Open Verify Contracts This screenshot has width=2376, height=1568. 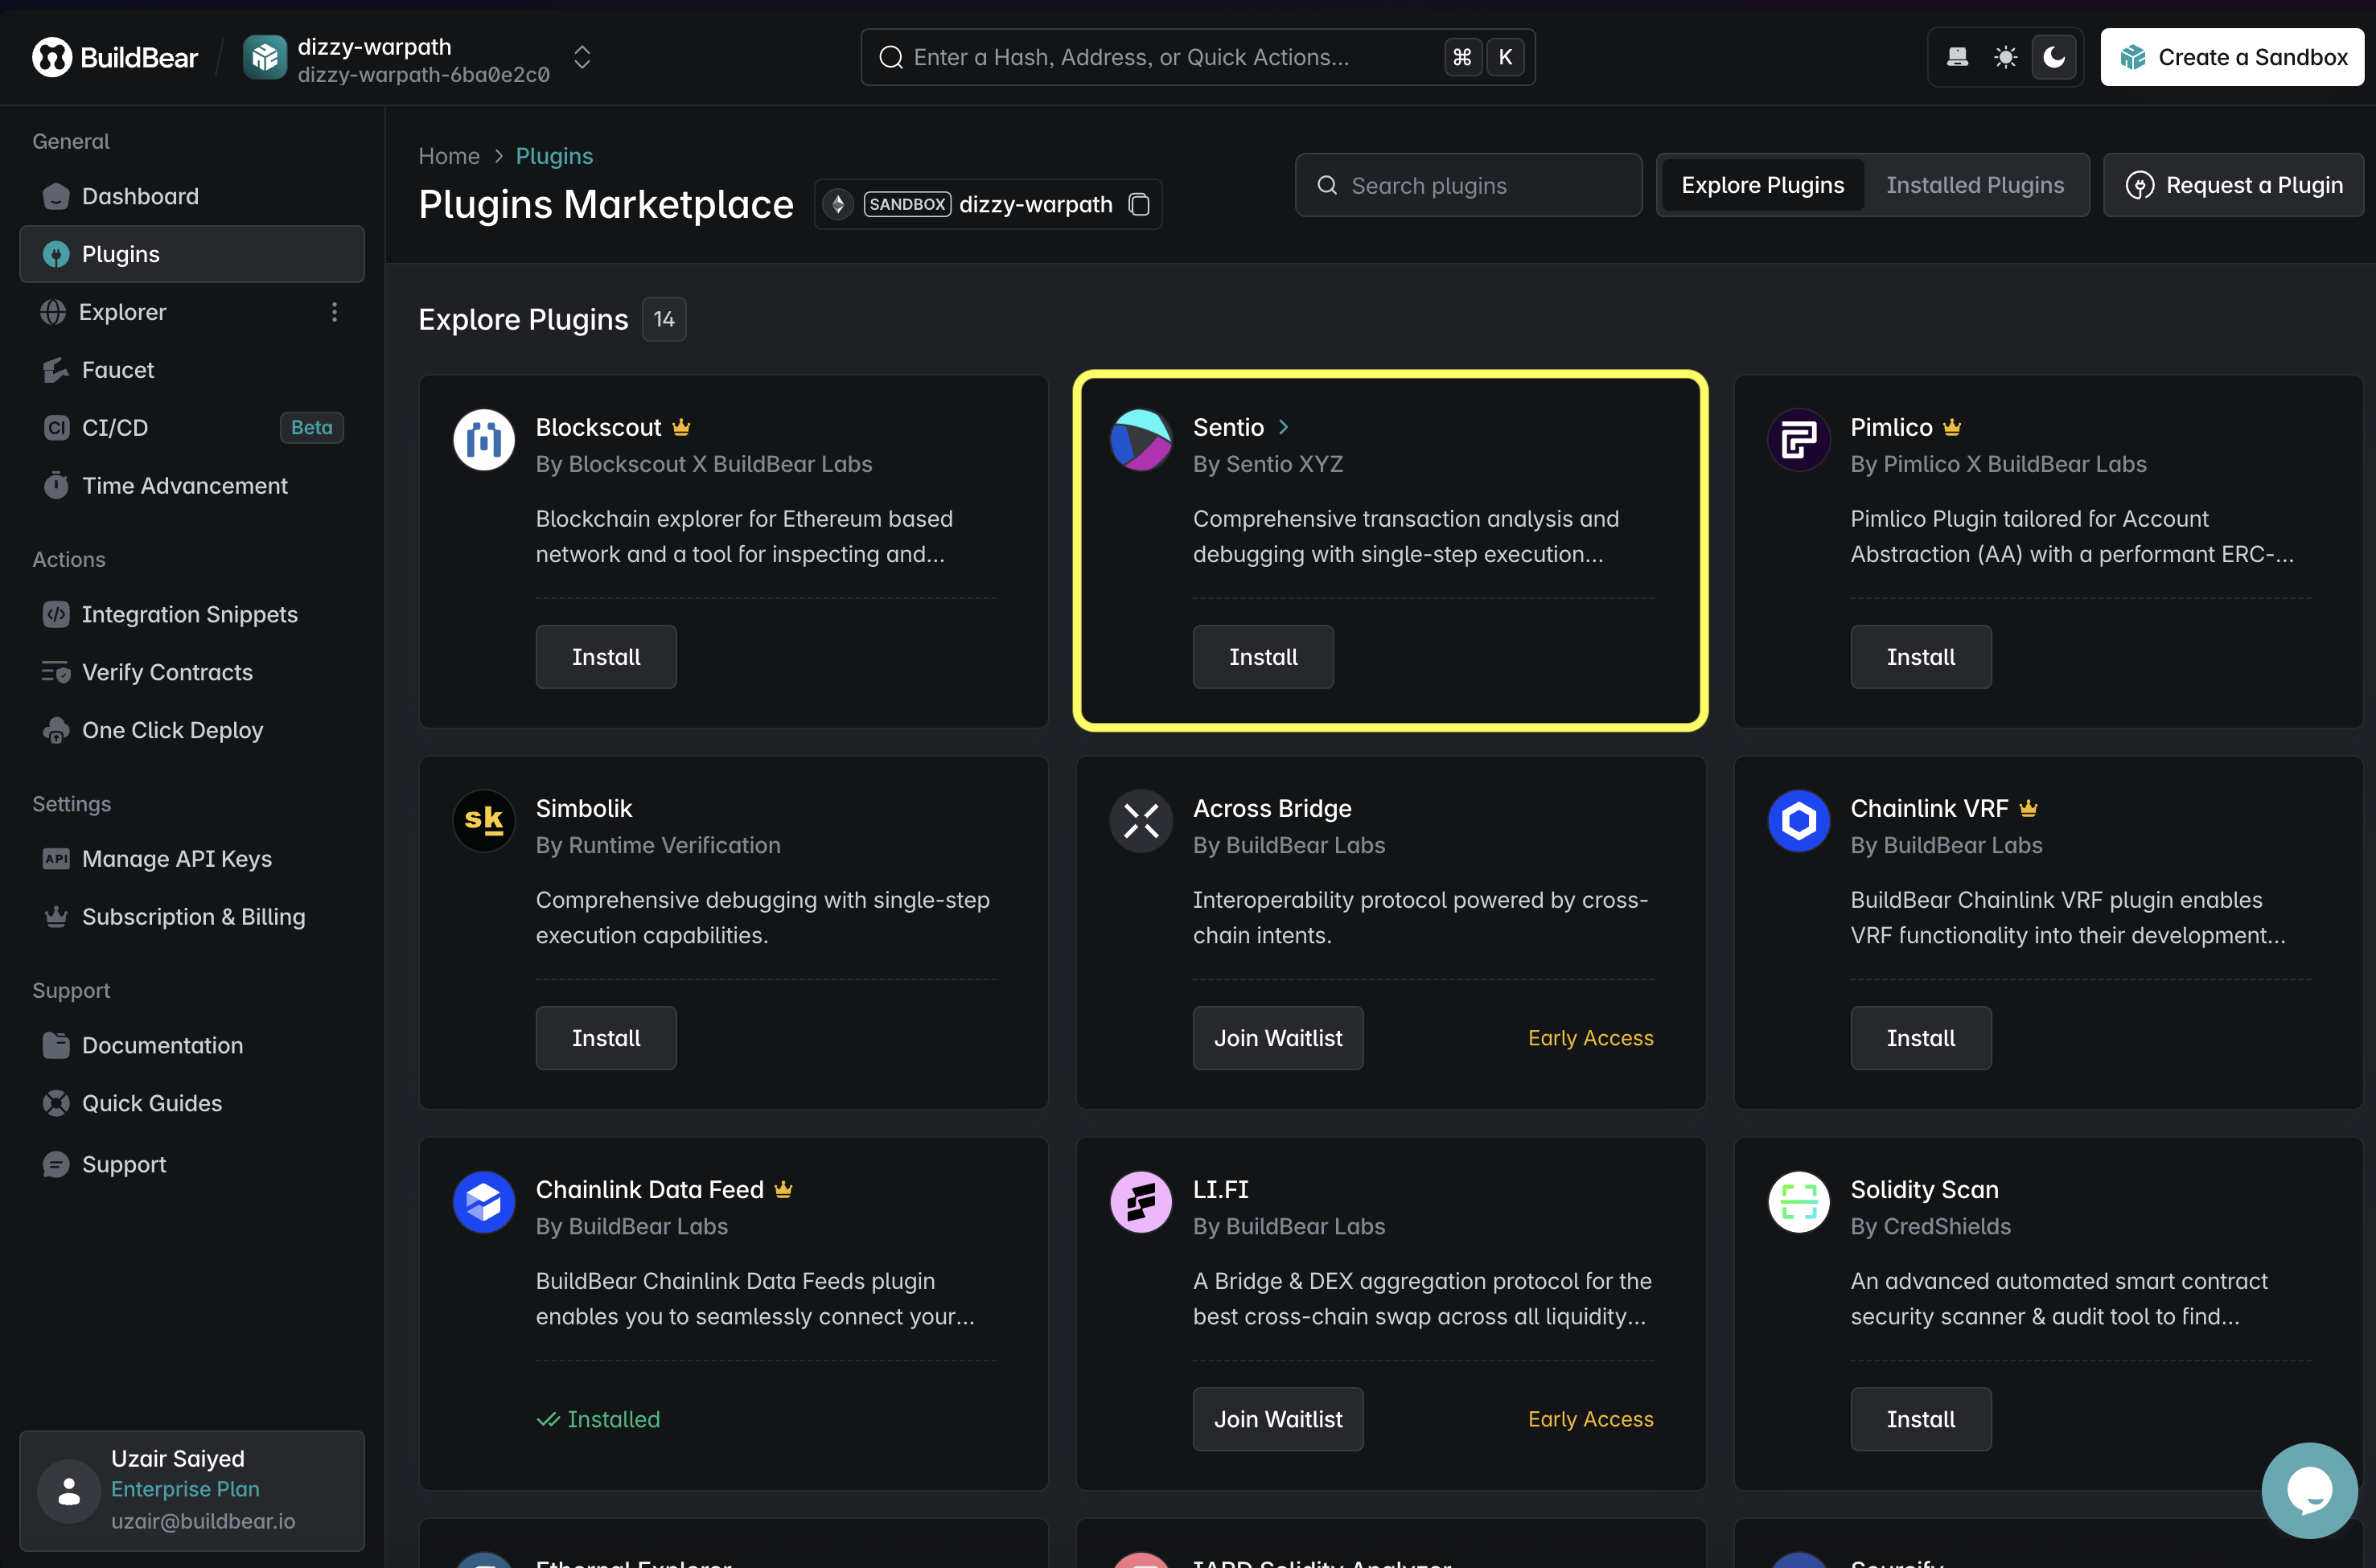(x=191, y=672)
